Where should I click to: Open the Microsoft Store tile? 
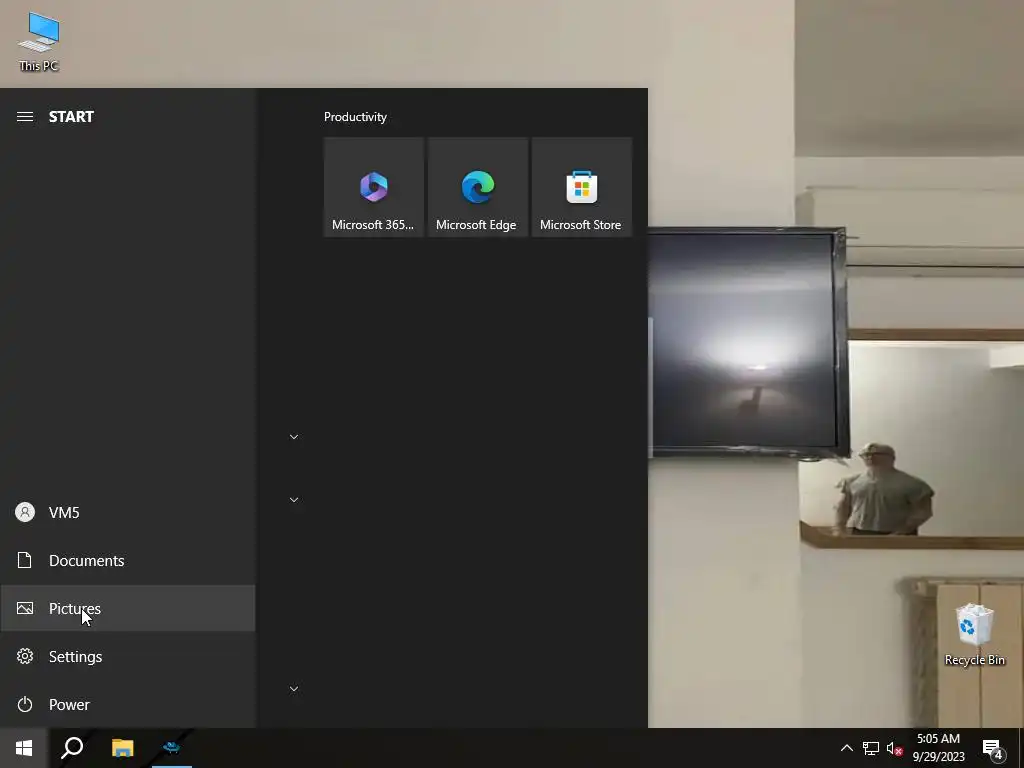pyautogui.click(x=581, y=187)
